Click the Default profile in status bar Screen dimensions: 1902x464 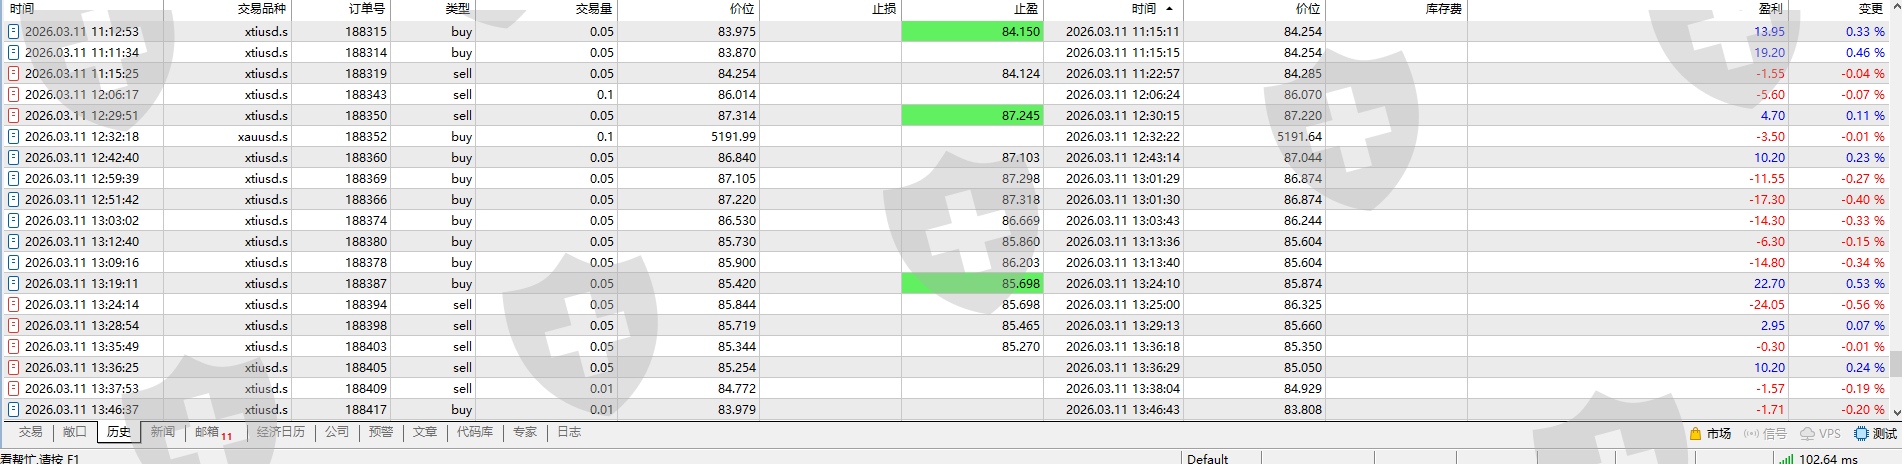point(1207,459)
